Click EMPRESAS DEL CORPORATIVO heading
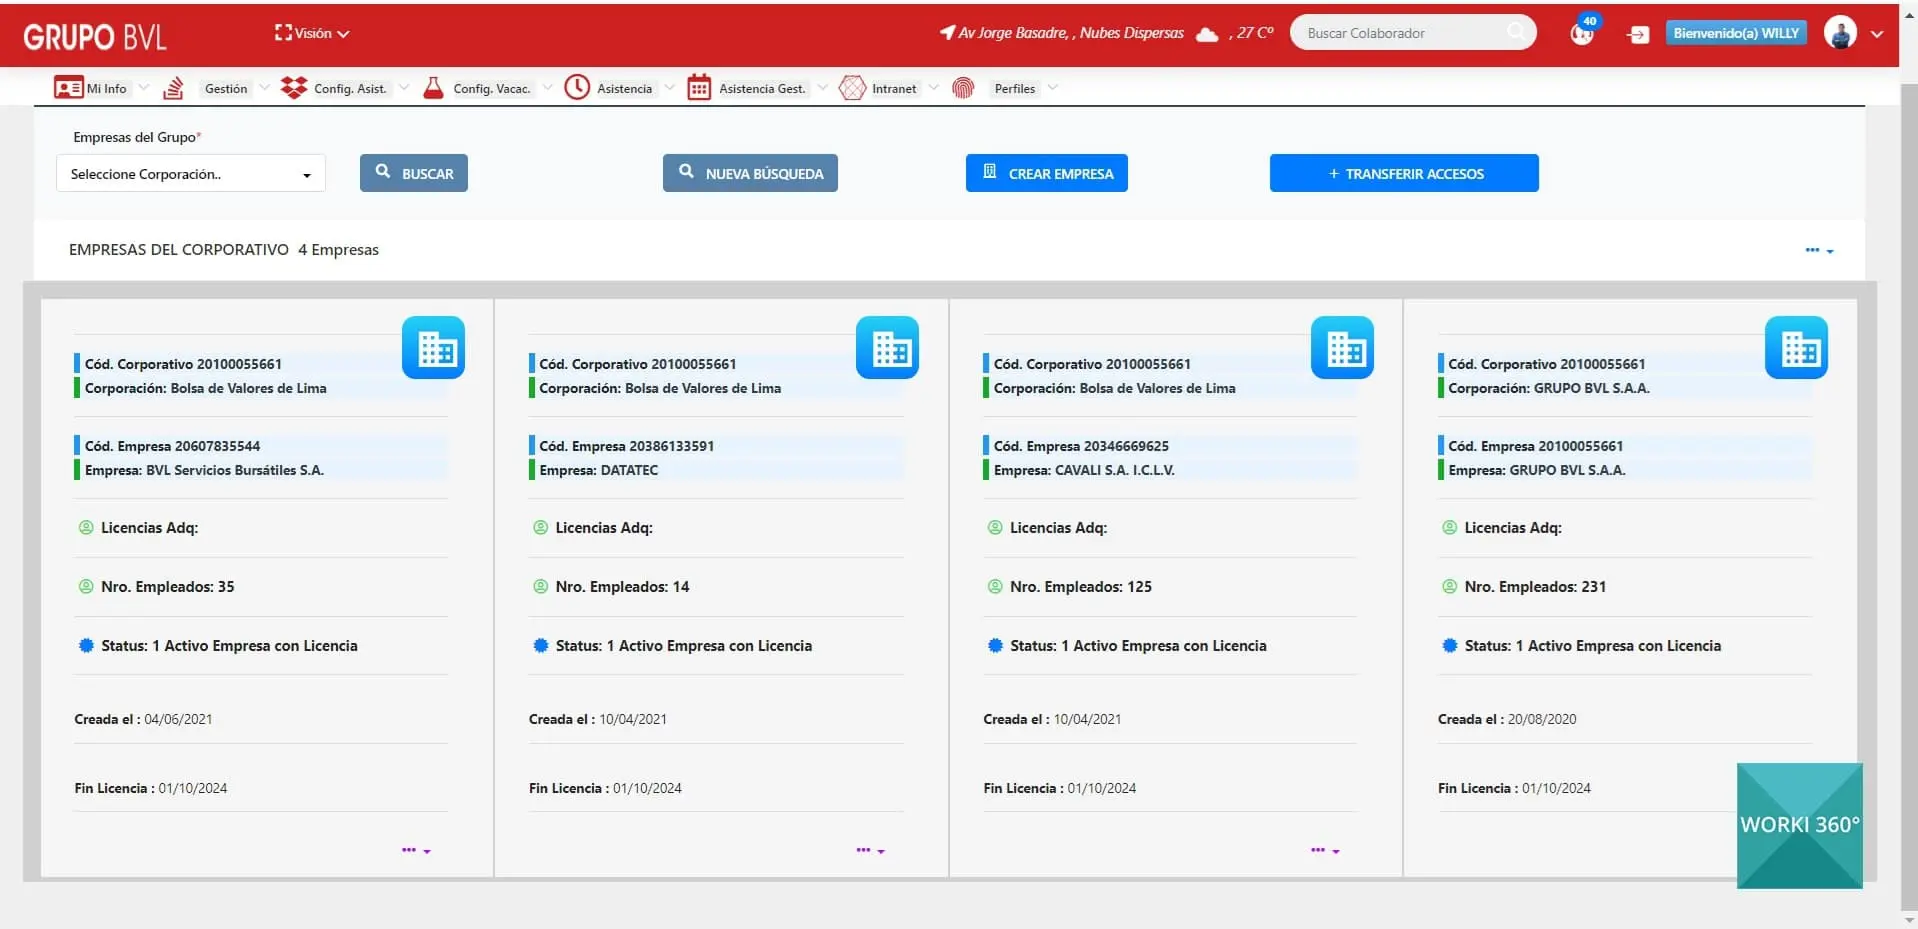1918x929 pixels. pyautogui.click(x=179, y=250)
